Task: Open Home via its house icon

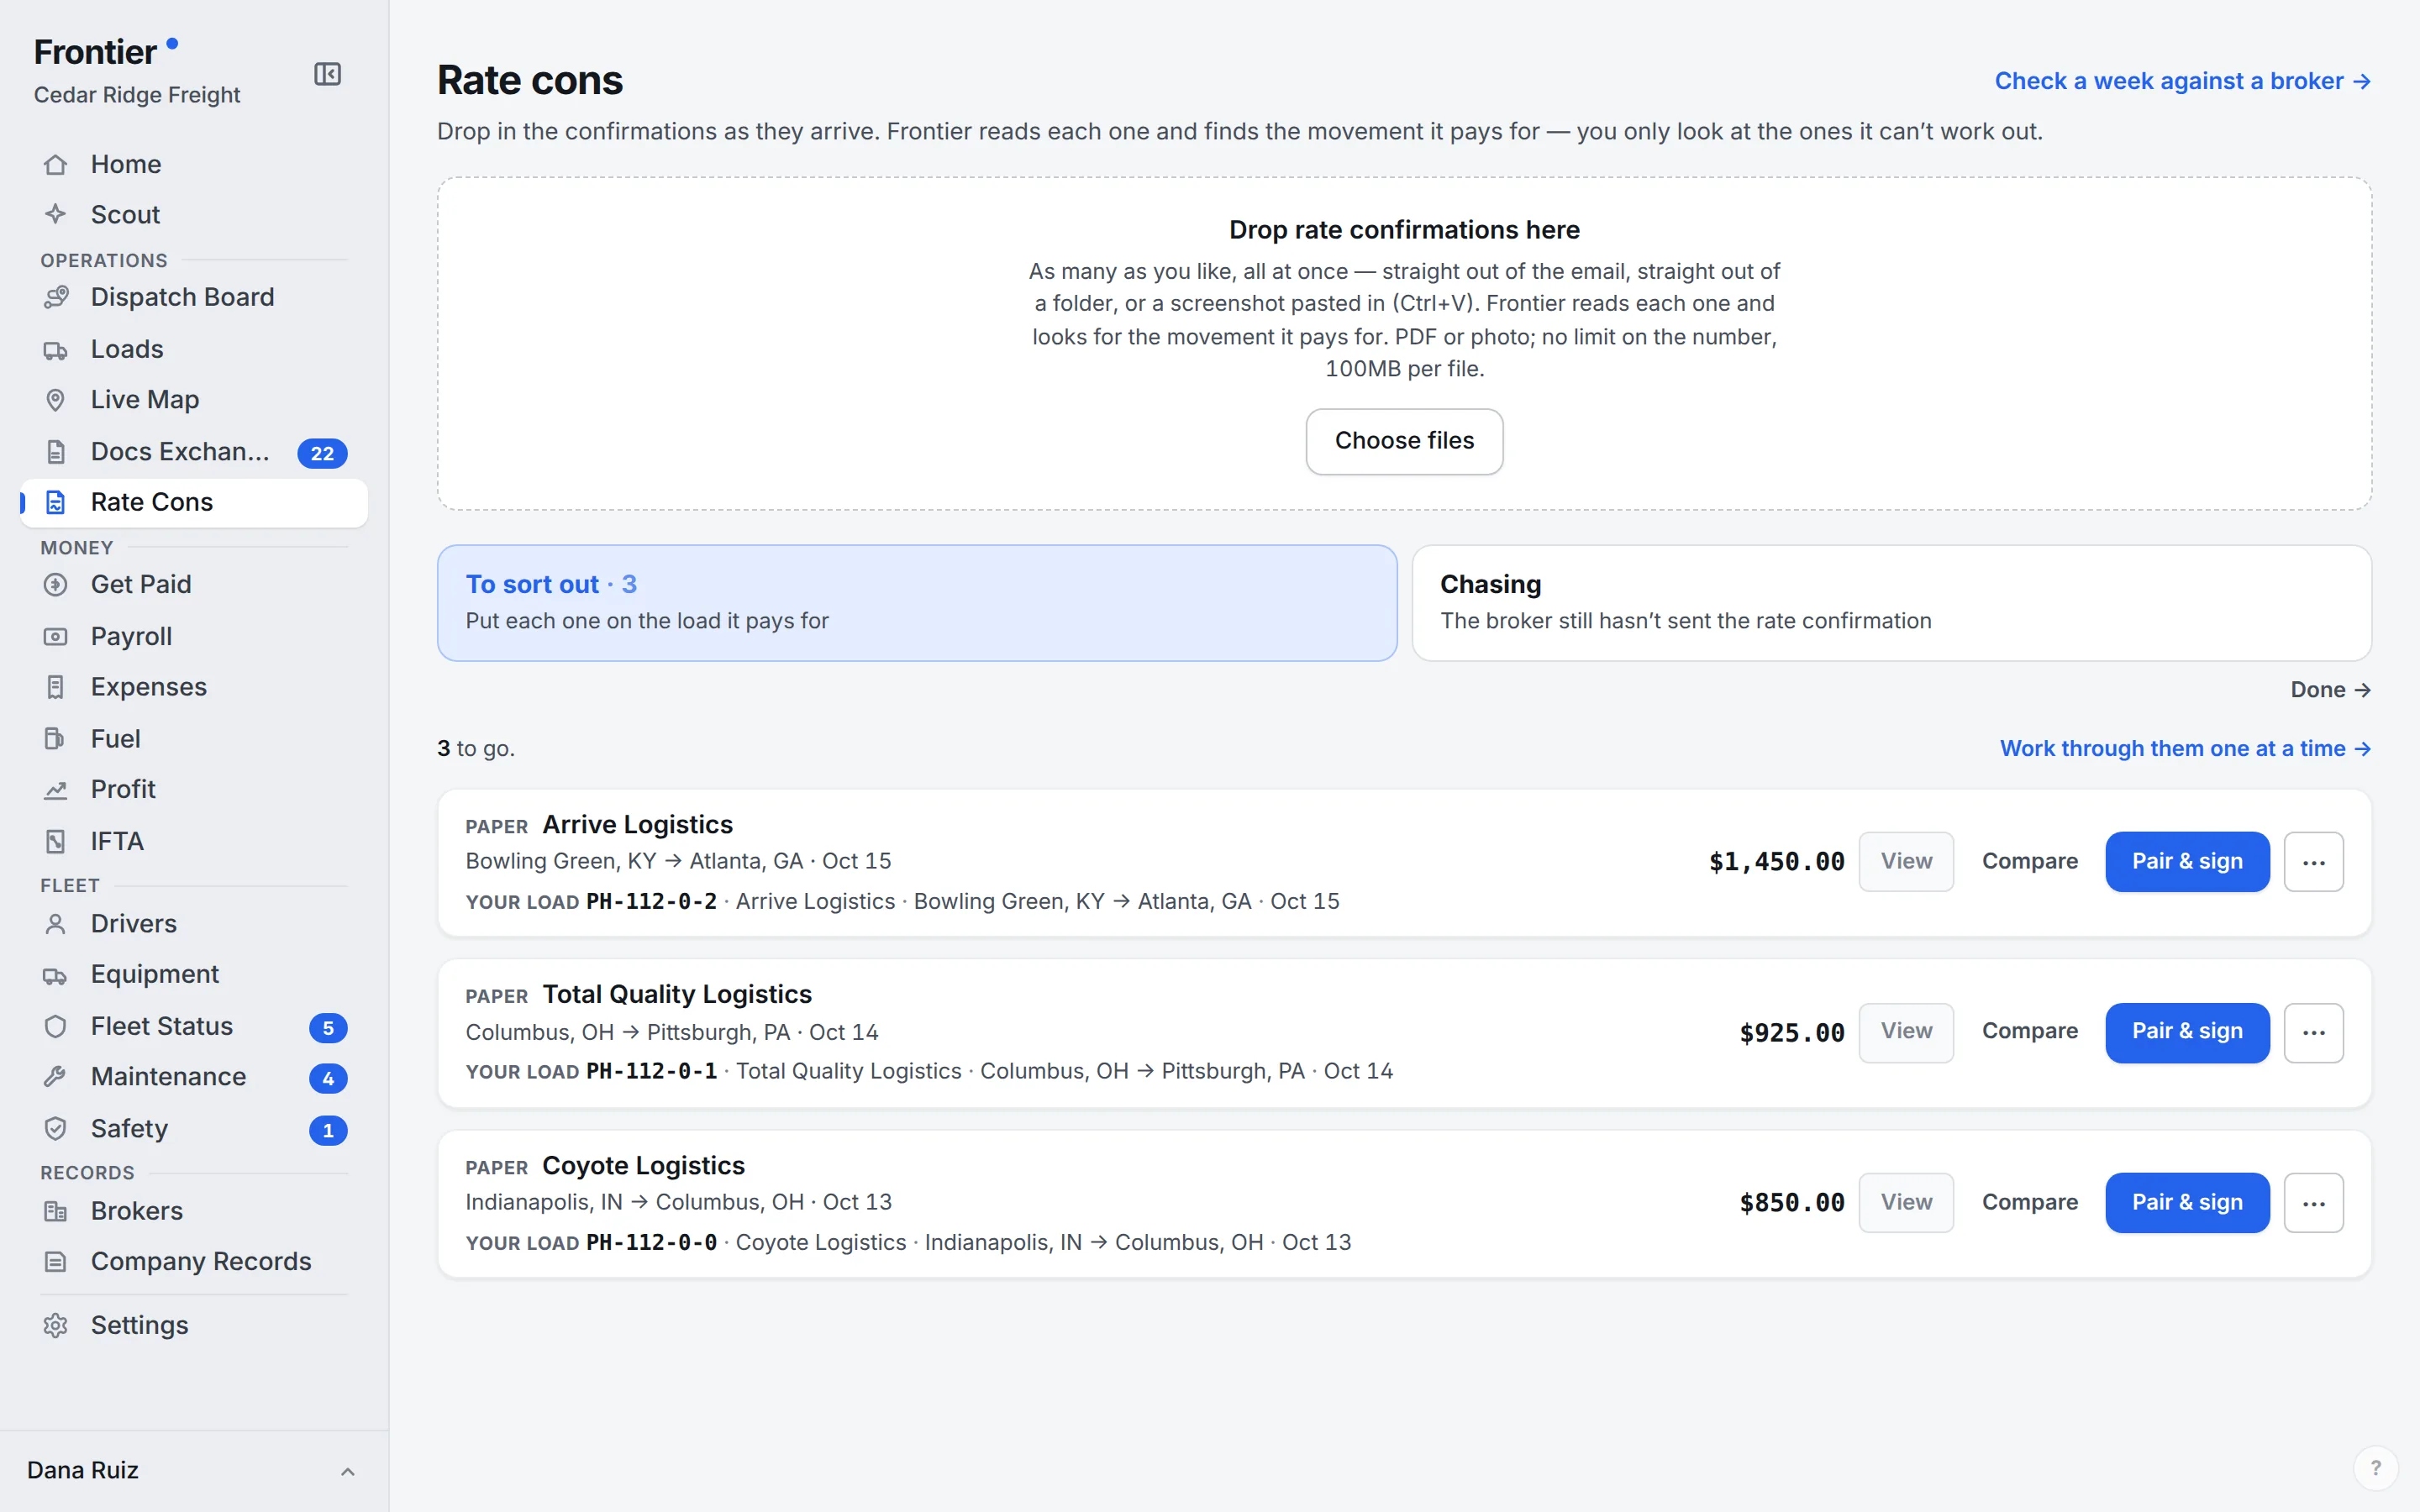Action: [56, 164]
